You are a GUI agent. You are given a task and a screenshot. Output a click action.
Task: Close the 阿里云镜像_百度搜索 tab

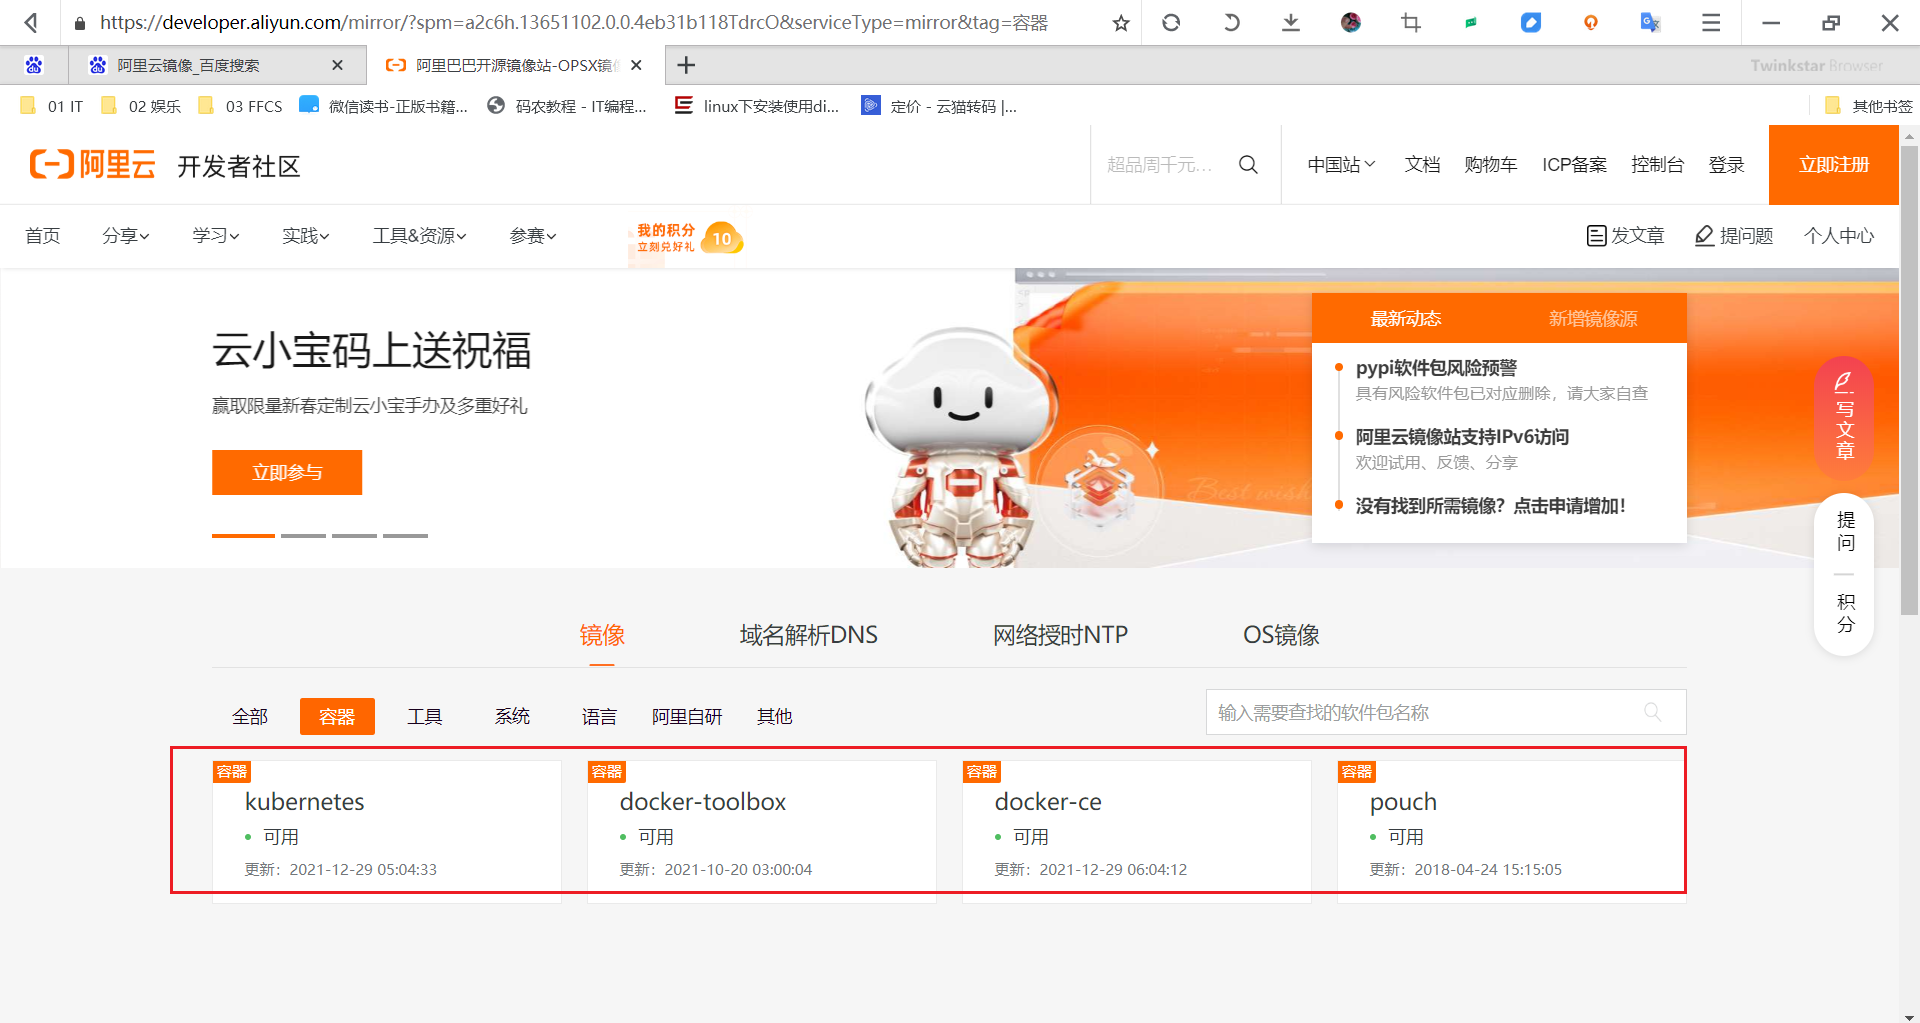[337, 65]
